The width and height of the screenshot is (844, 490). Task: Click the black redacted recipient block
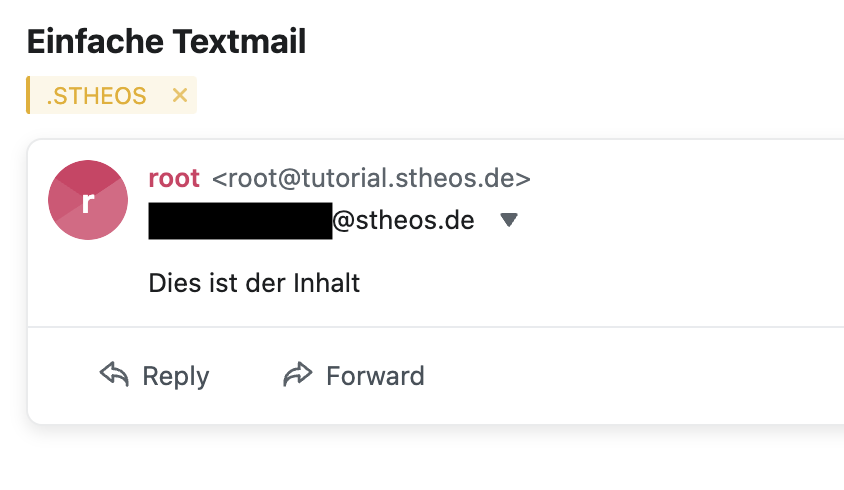click(240, 220)
